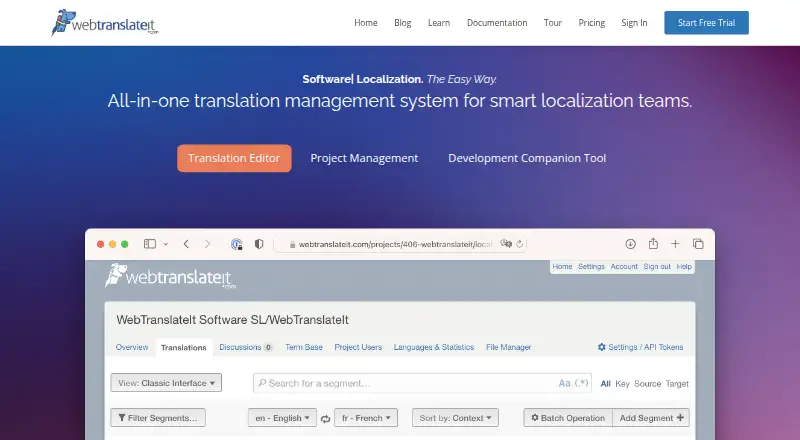The image size is (800, 440).
Task: Expand the sidebar chevron dropdown in Safari
Action: [x=165, y=245]
